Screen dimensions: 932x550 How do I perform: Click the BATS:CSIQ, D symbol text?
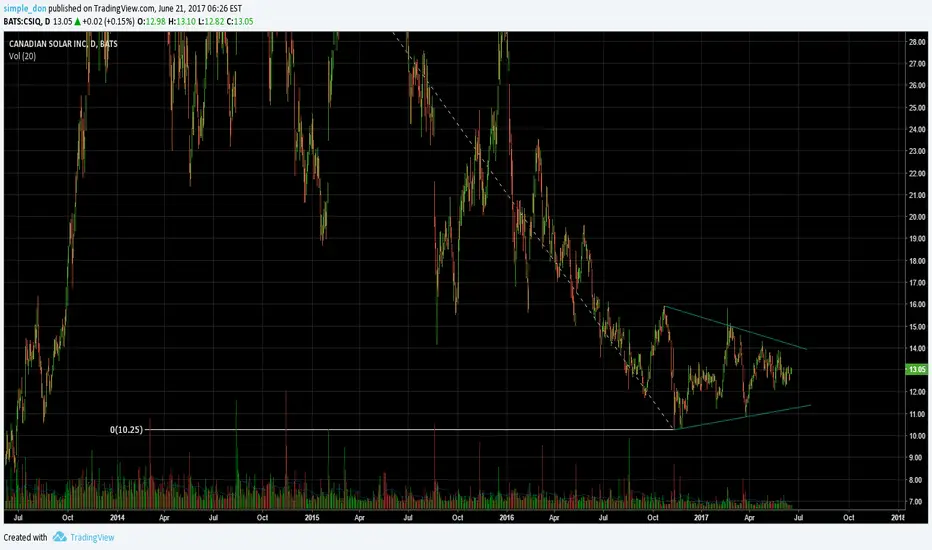[26, 21]
